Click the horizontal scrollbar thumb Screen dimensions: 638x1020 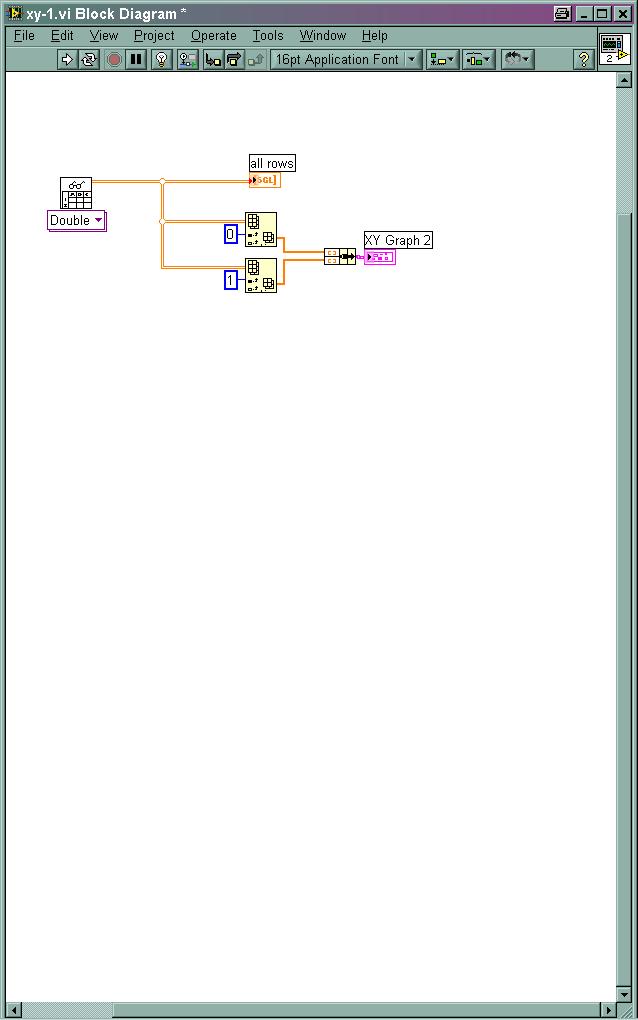click(x=356, y=1010)
